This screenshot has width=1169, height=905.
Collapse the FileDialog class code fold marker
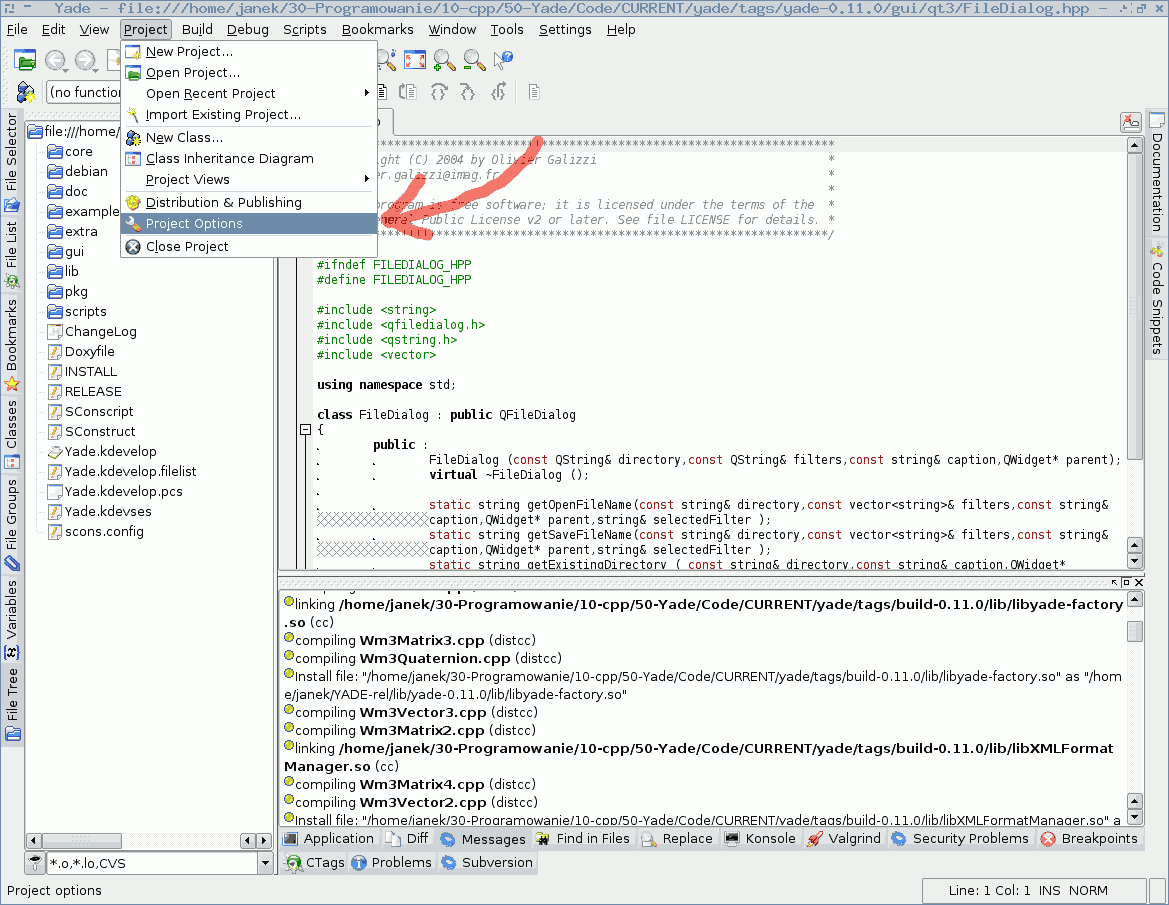[x=305, y=430]
